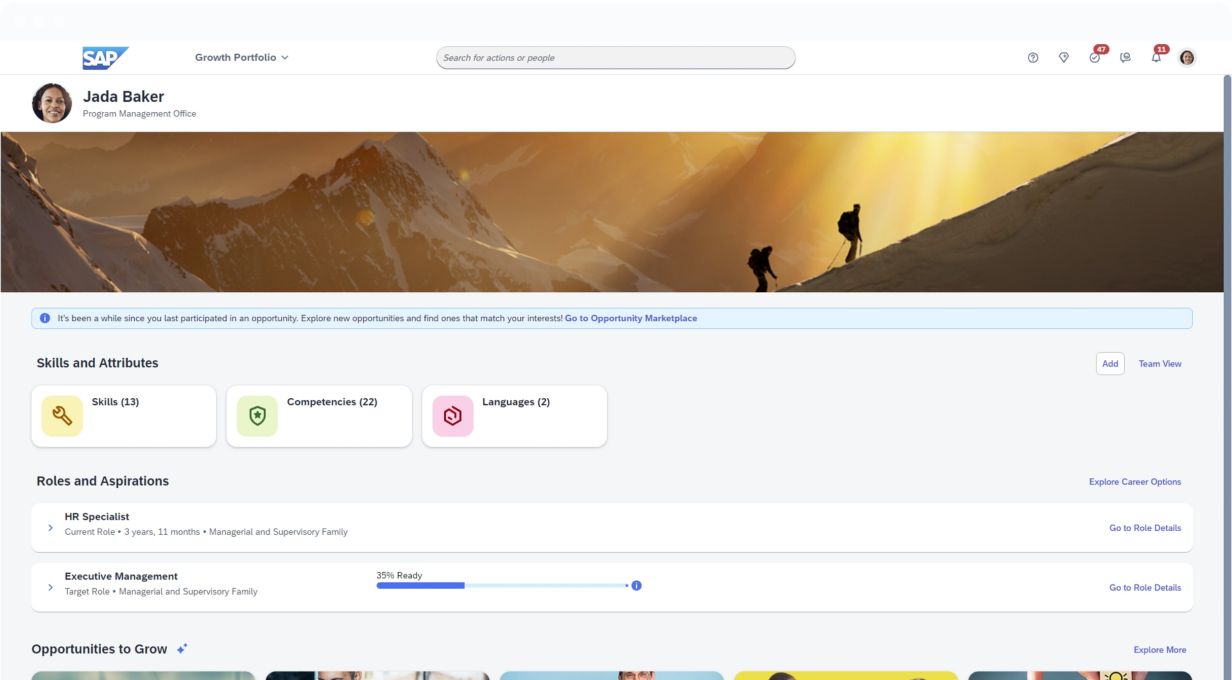The image size is (1232, 680).
Task: Open Team View link
Action: click(1159, 364)
